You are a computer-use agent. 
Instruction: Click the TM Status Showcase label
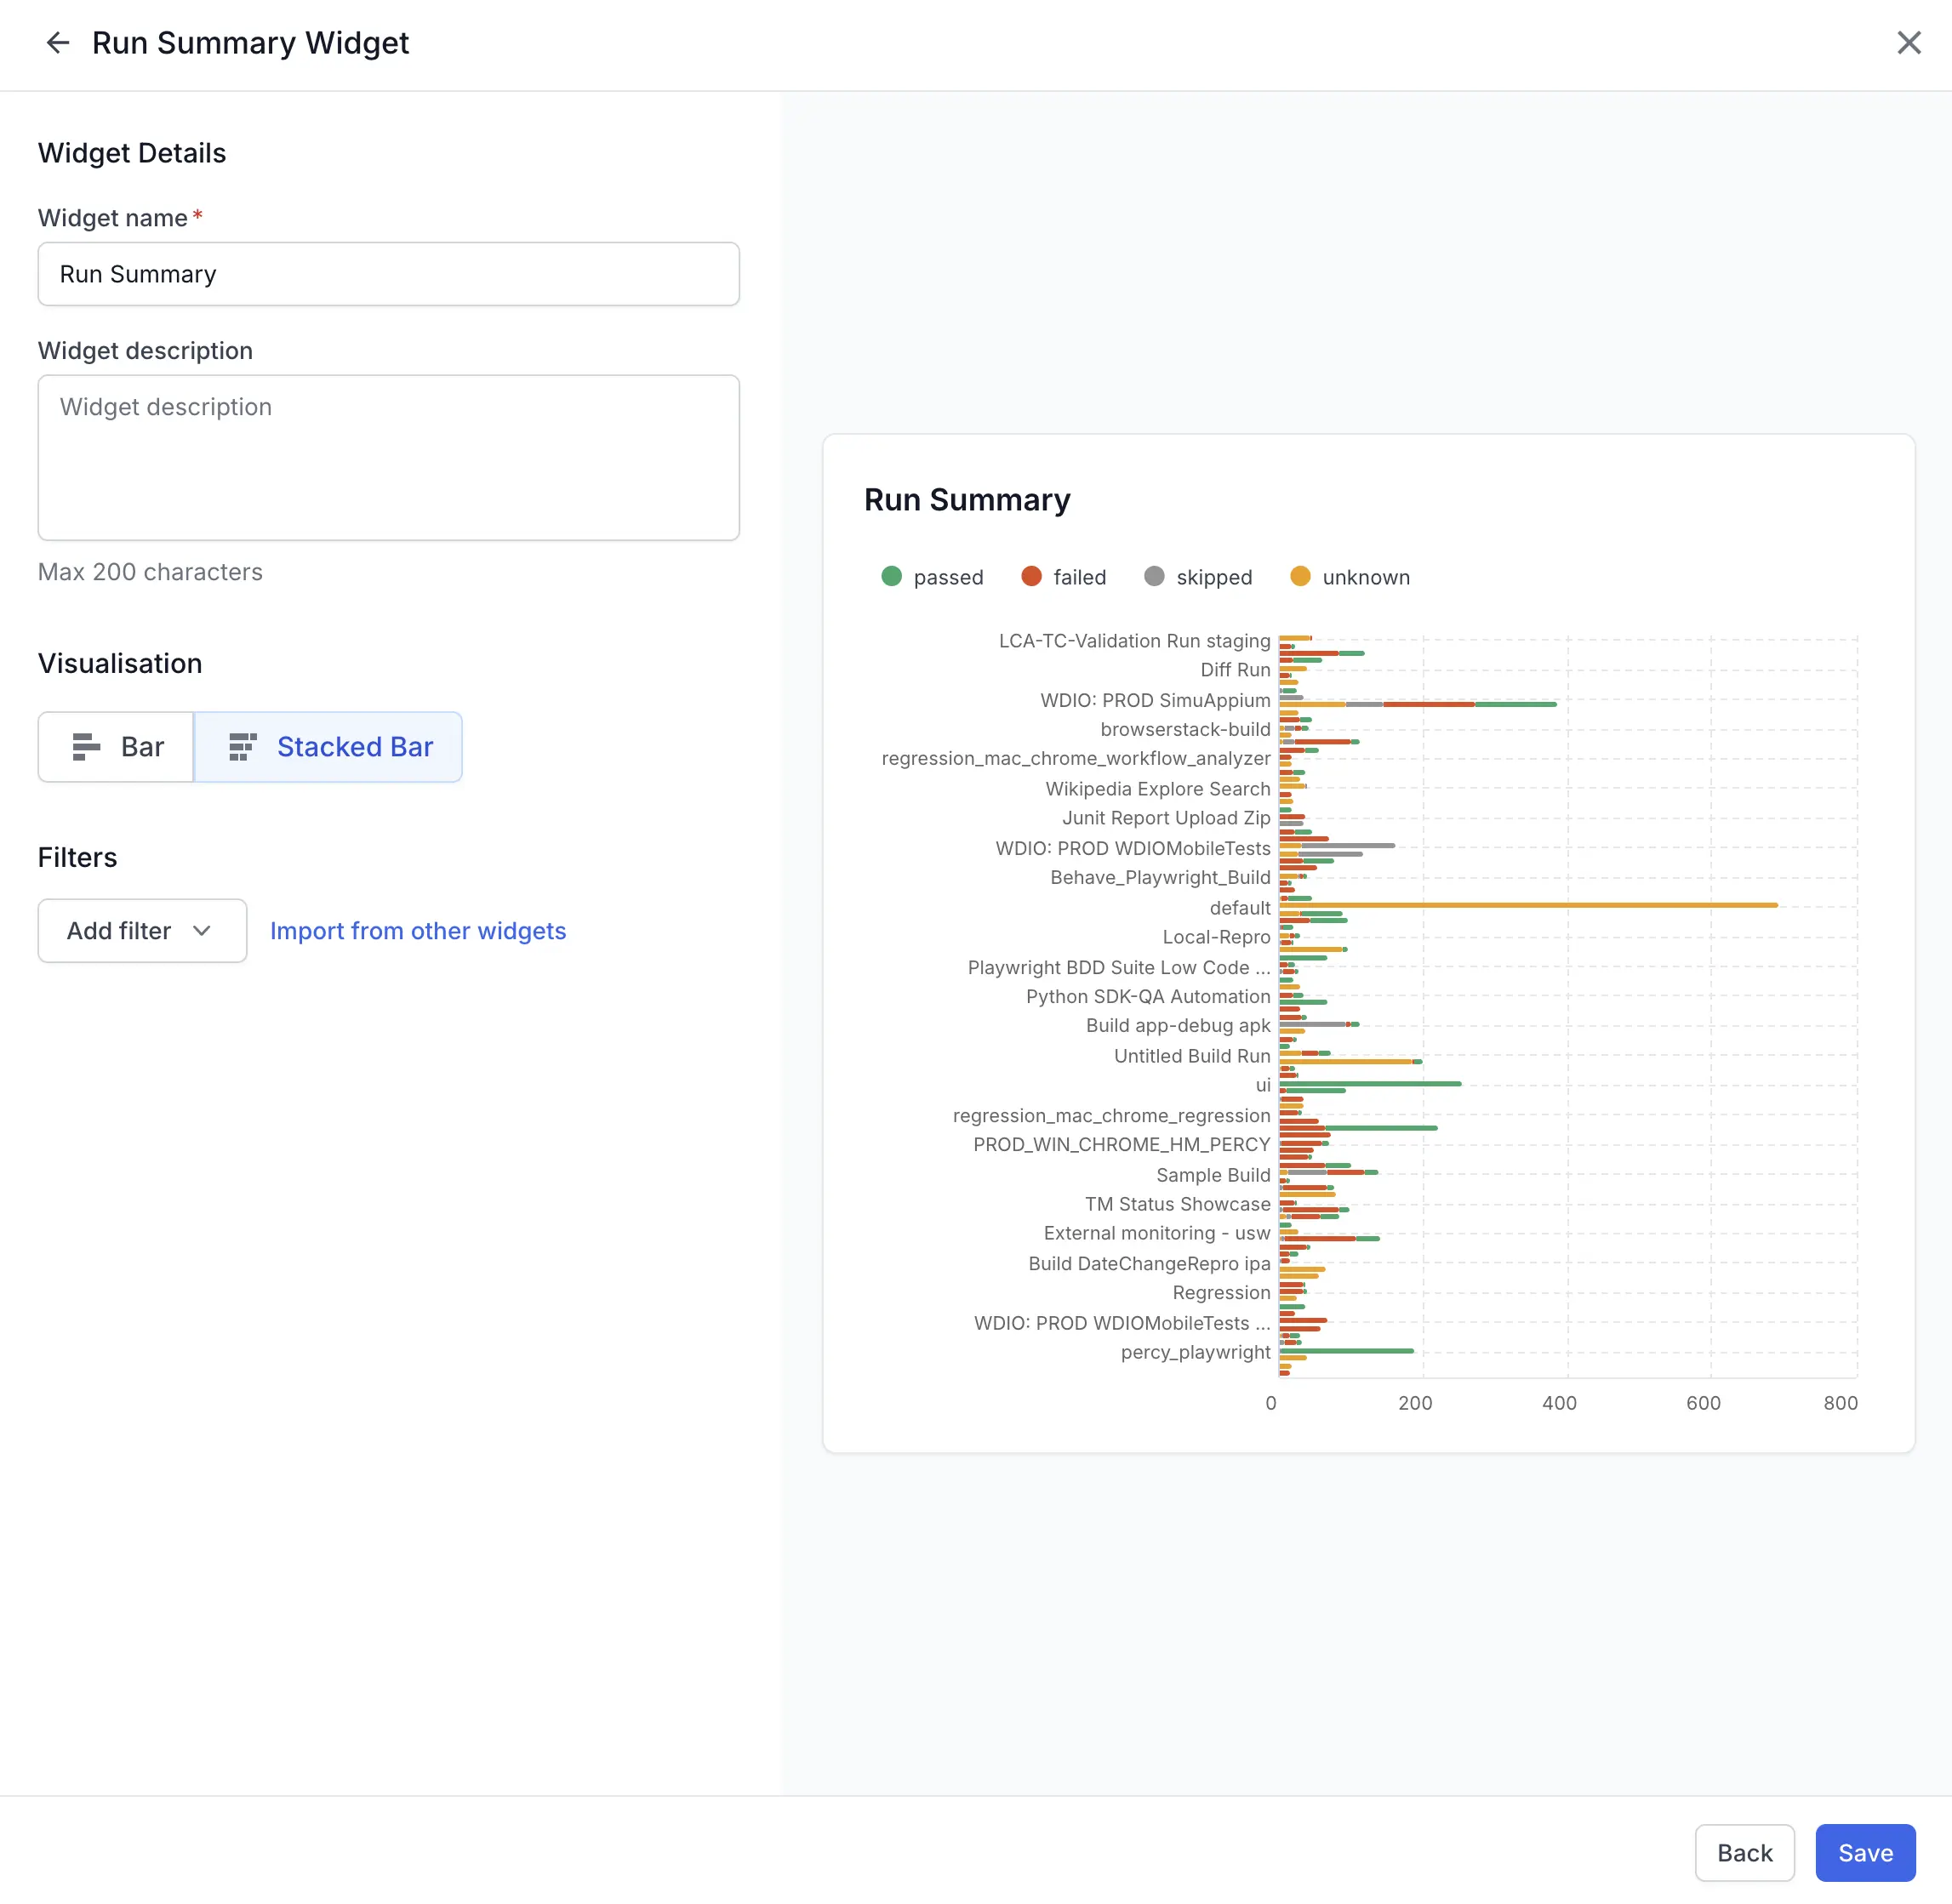click(1177, 1204)
